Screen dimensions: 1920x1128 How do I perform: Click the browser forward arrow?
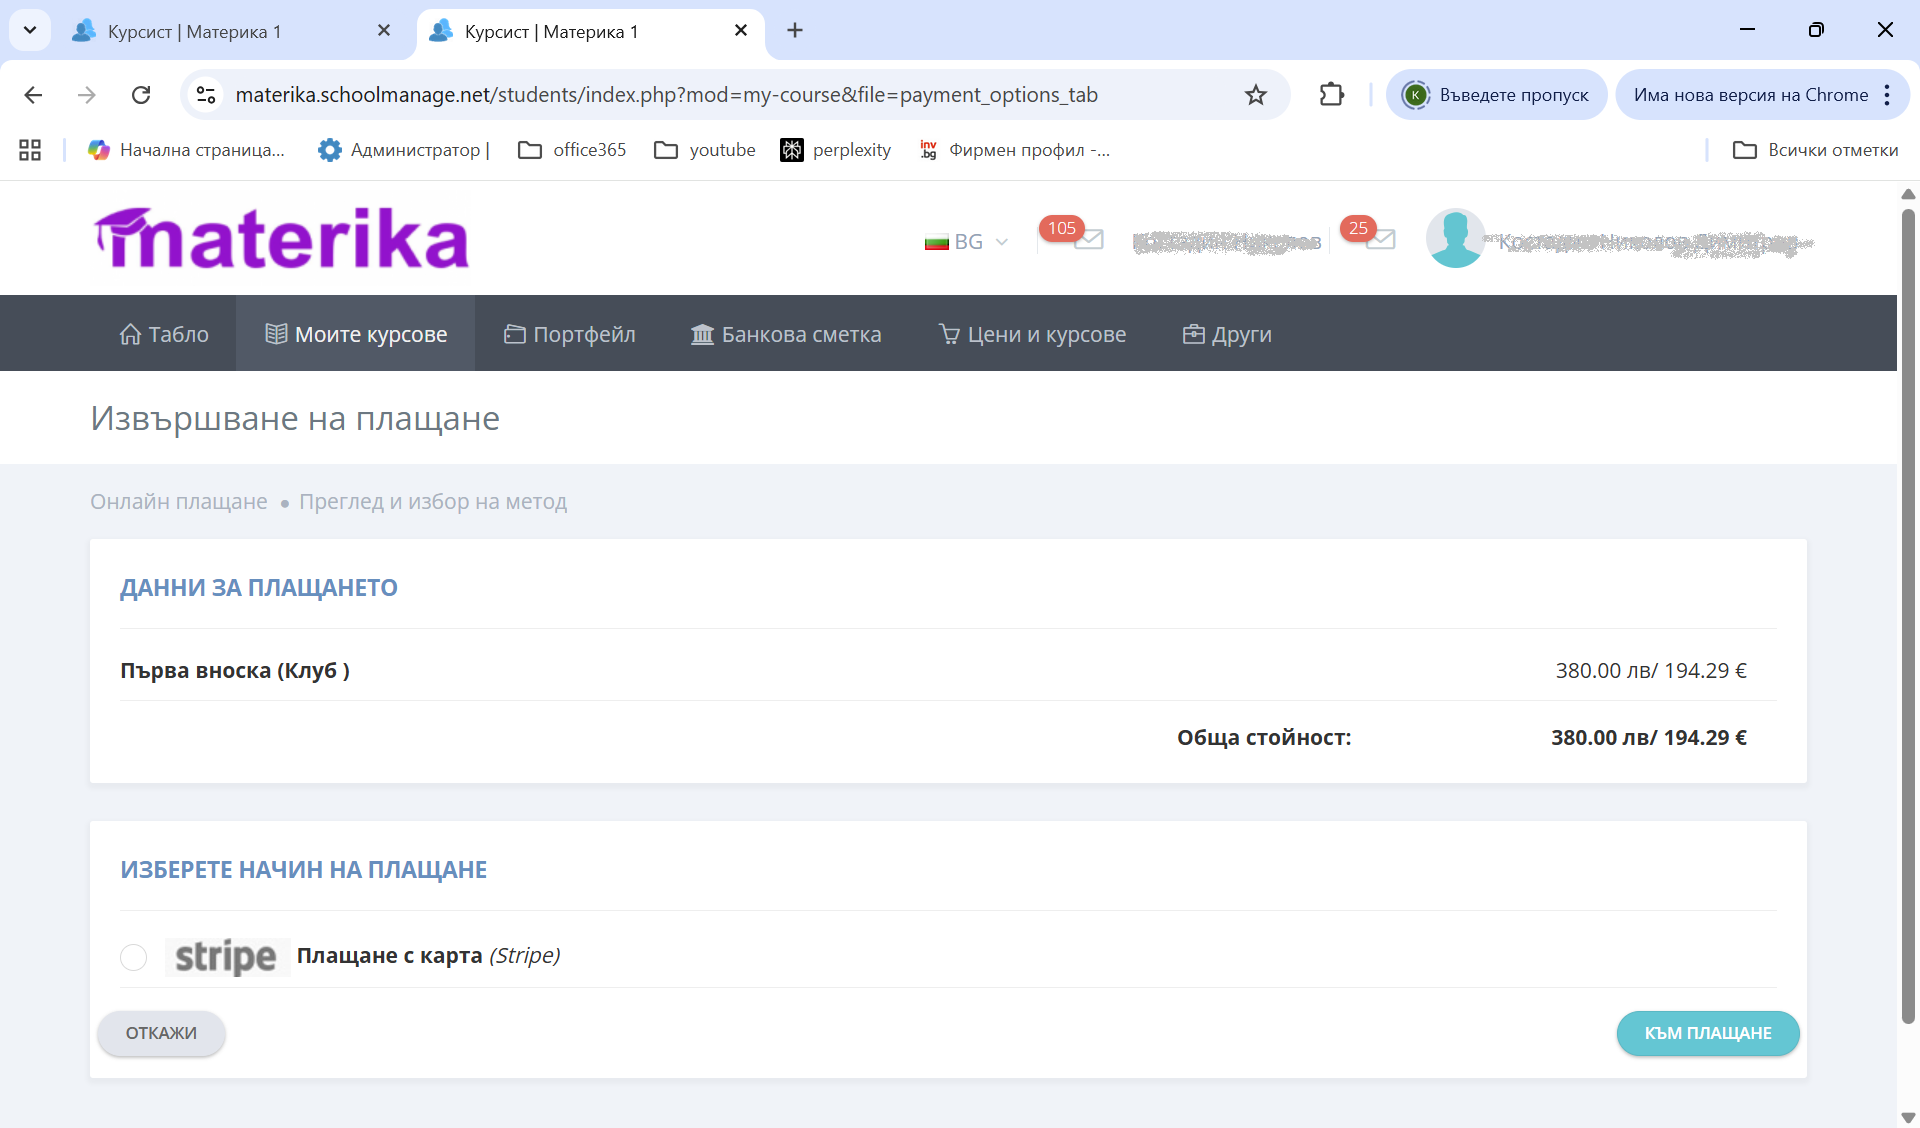[x=87, y=95]
